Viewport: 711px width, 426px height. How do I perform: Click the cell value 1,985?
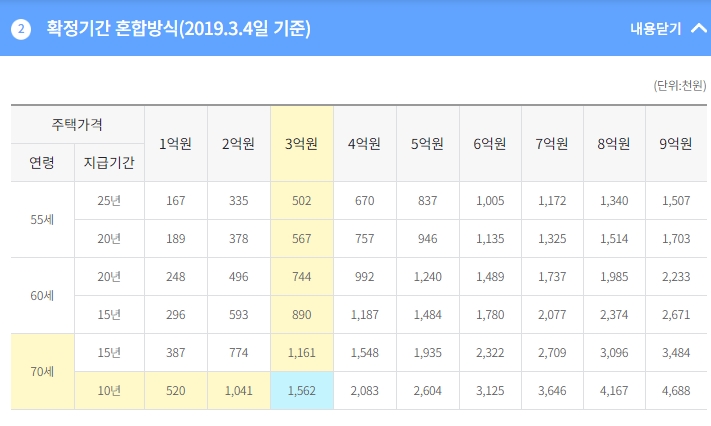coord(614,277)
